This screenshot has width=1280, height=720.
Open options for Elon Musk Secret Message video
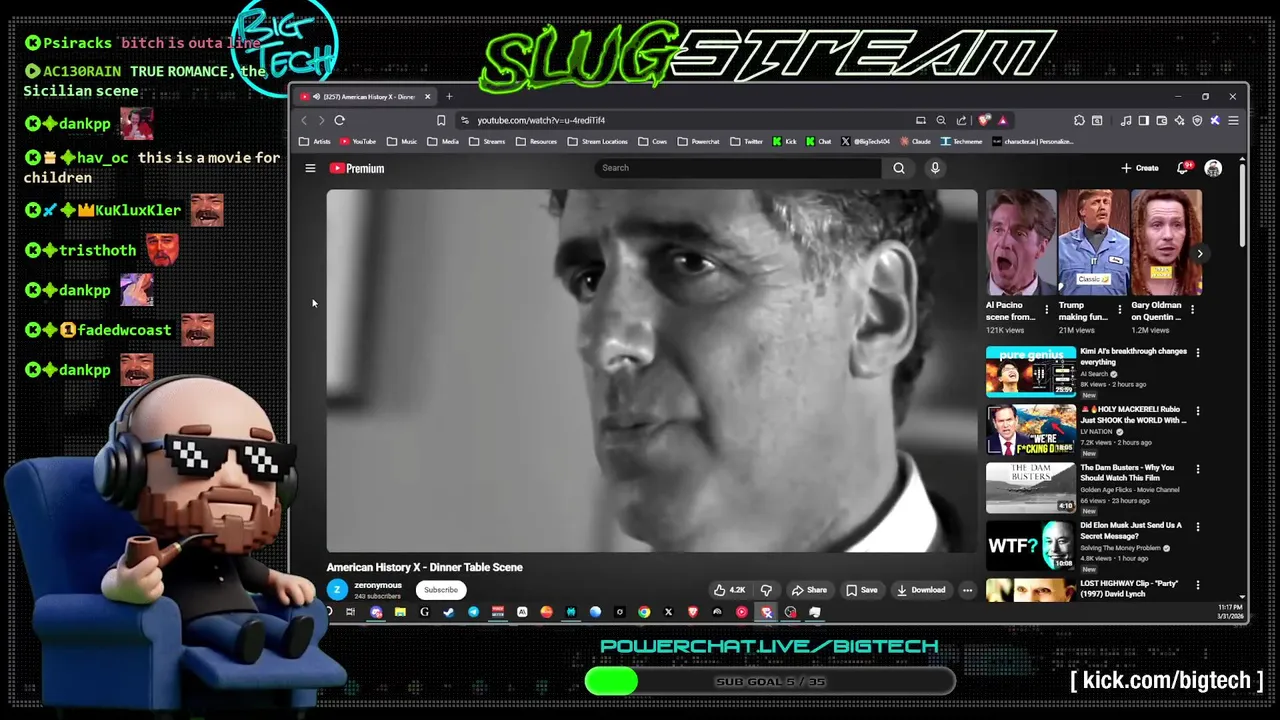pos(1197,526)
